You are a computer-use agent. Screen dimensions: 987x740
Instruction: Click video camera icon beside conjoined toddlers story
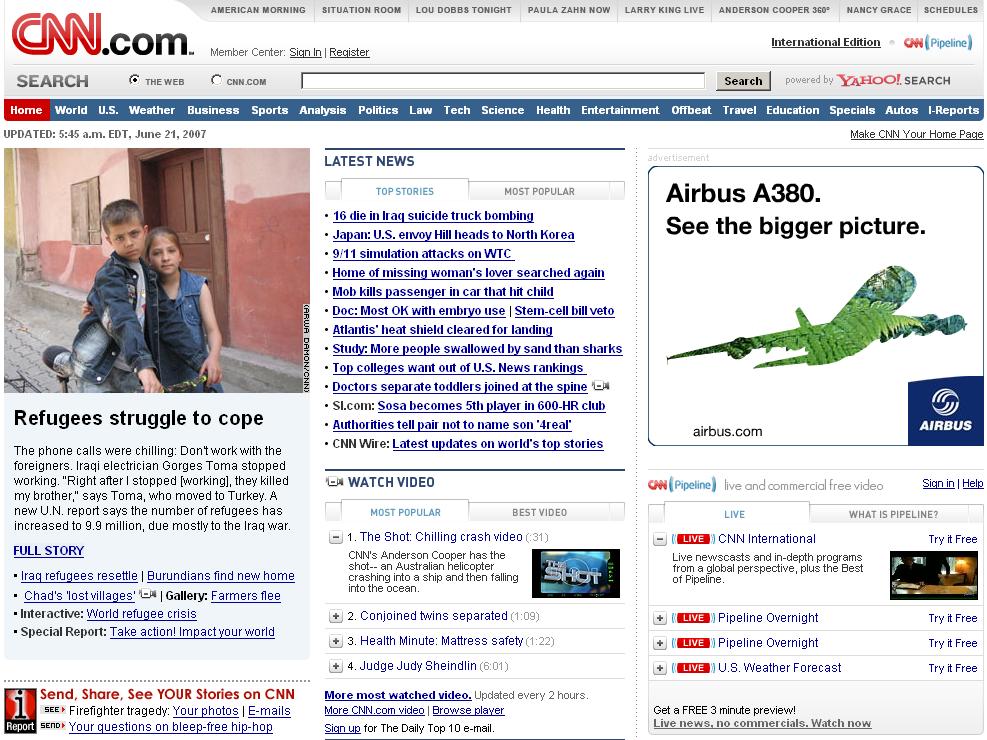point(600,386)
